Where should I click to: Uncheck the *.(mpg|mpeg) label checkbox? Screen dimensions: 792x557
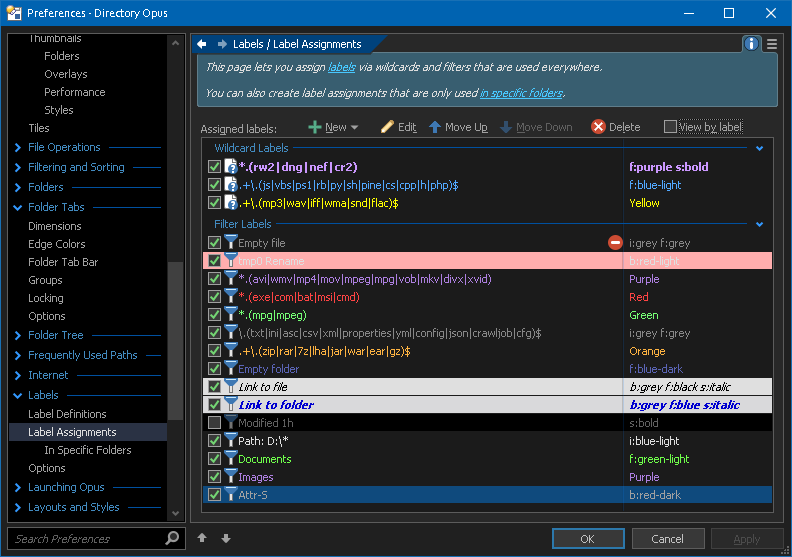[214, 315]
